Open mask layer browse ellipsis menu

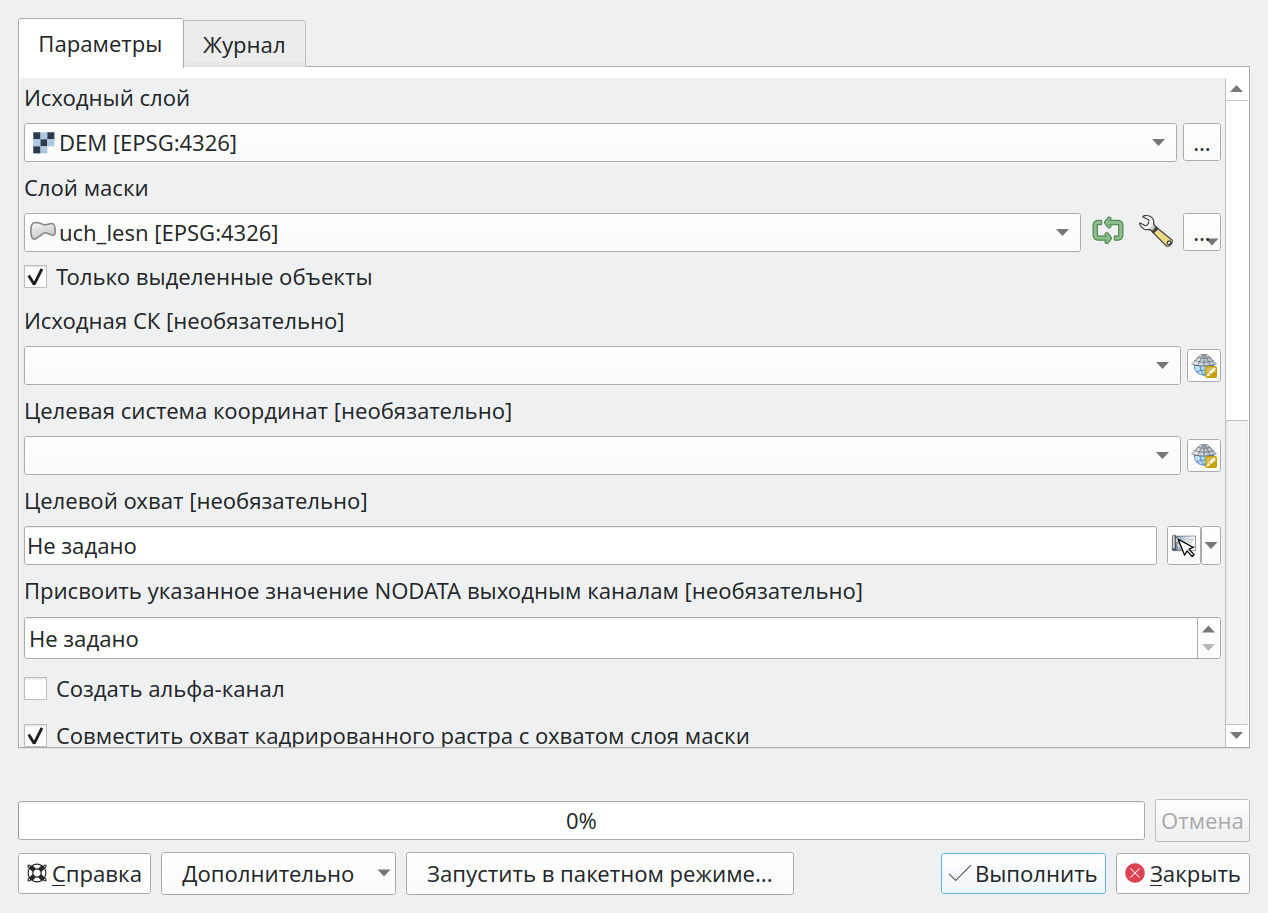[1202, 233]
